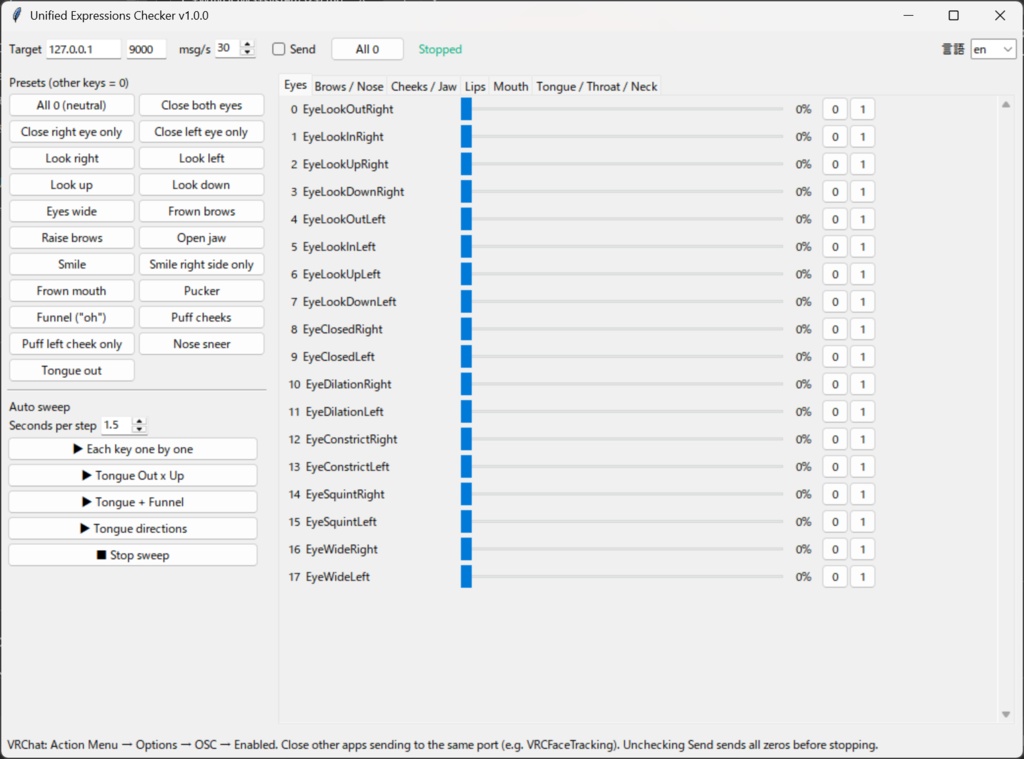Show the Tongue / Throat / Neck tab
Screen dimensions: 1024x759
click(x=597, y=86)
